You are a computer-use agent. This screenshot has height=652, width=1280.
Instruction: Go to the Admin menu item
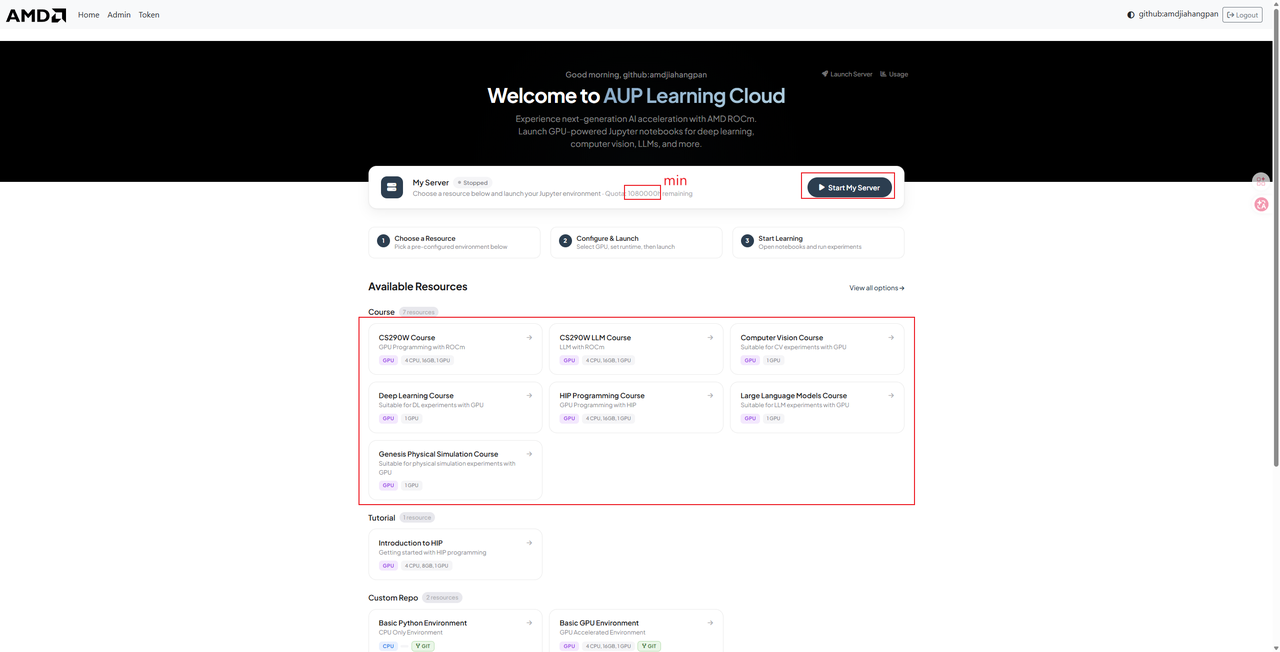tap(119, 15)
